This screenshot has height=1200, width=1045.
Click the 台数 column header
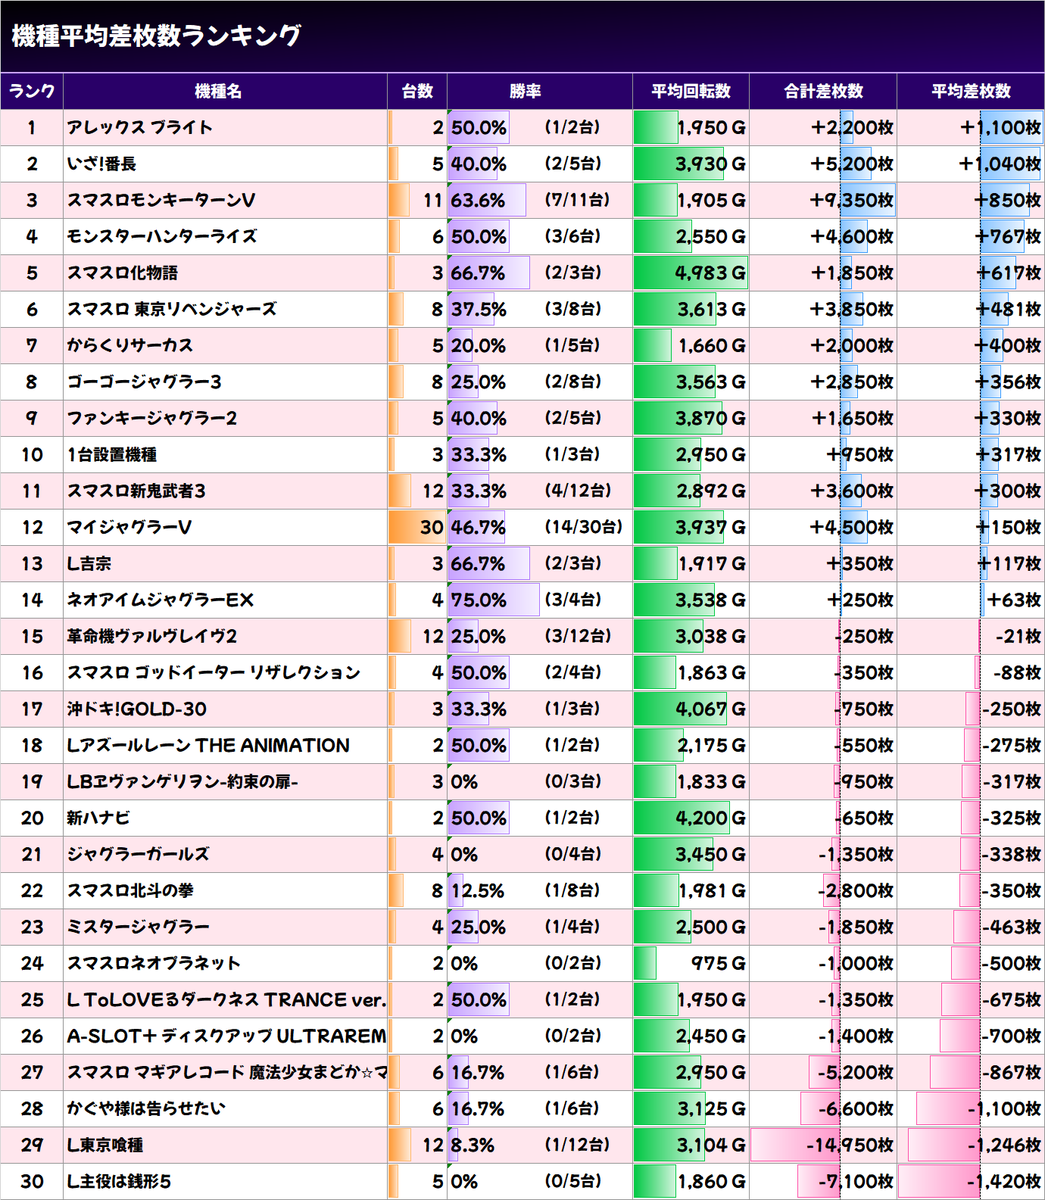tap(417, 91)
